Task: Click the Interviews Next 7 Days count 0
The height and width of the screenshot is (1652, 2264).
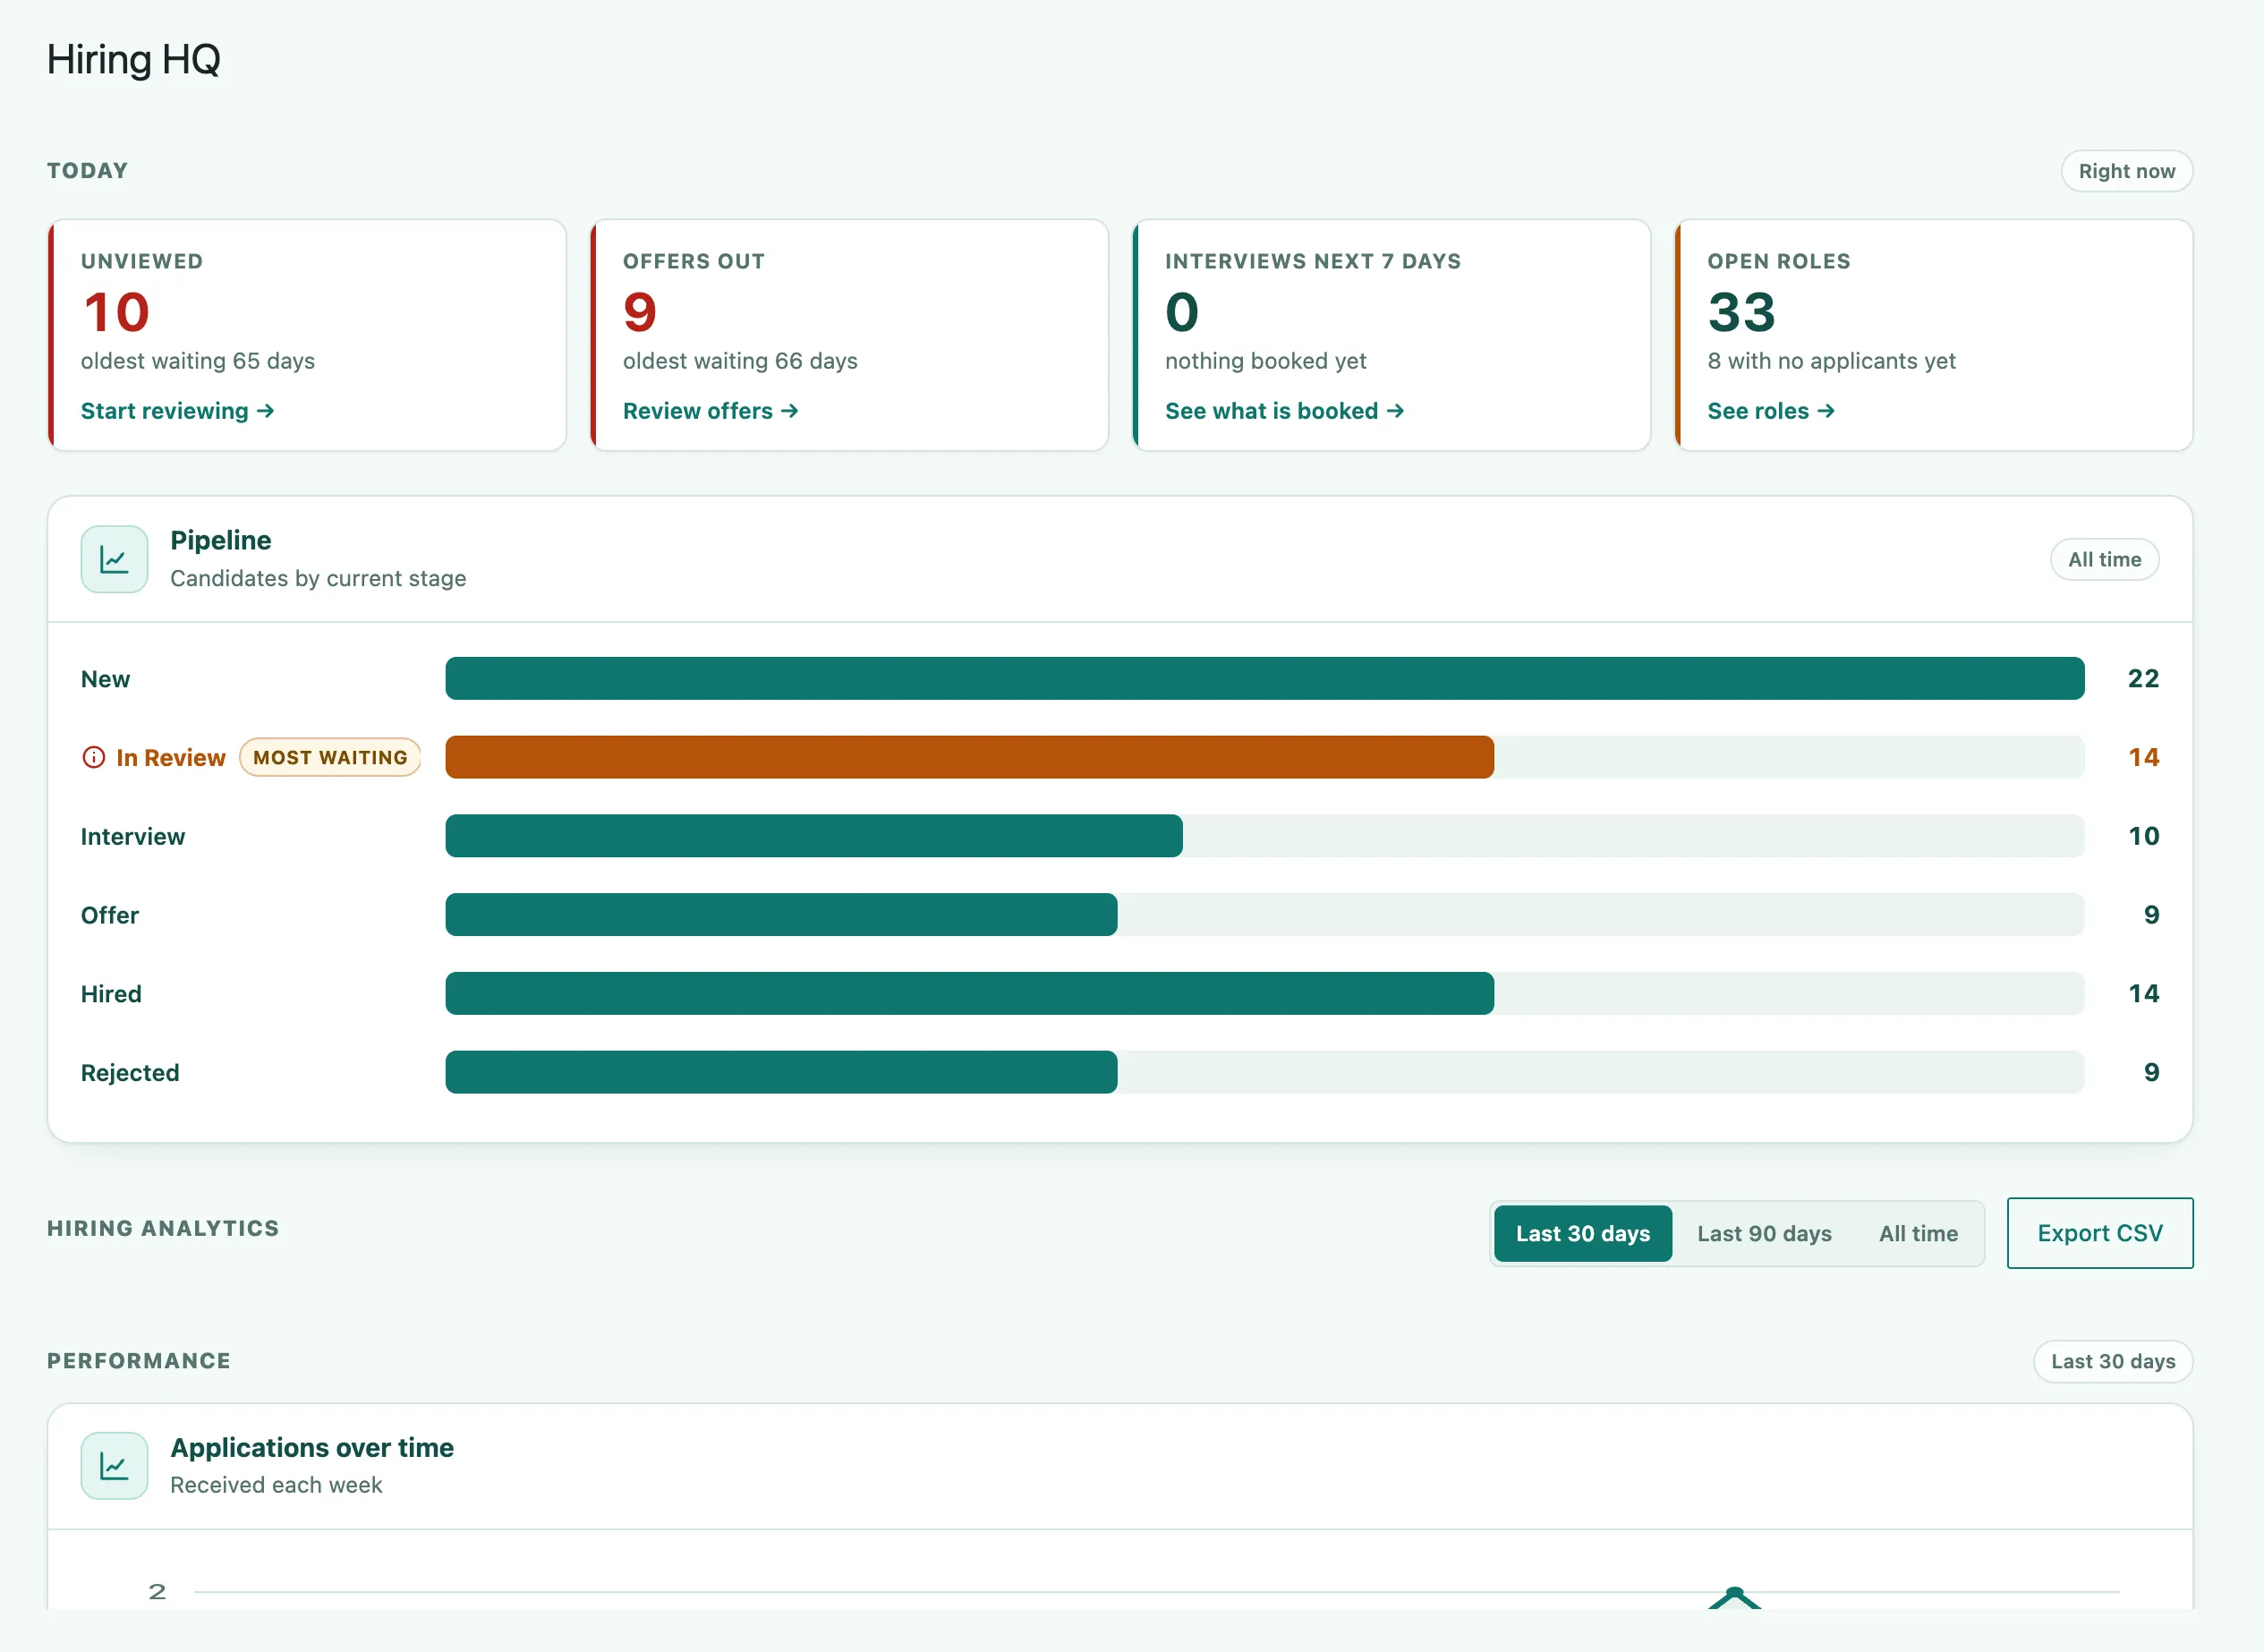Action: [x=1181, y=312]
